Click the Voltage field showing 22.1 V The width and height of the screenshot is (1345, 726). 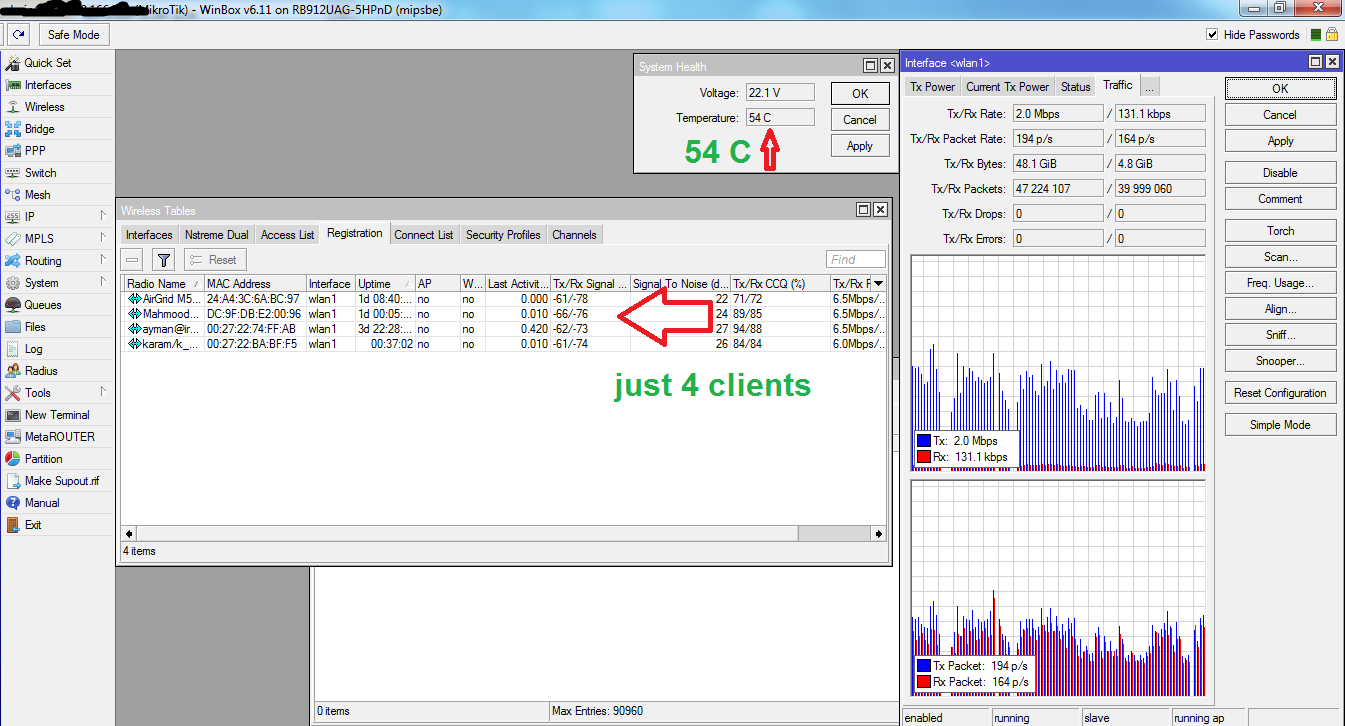(780, 93)
